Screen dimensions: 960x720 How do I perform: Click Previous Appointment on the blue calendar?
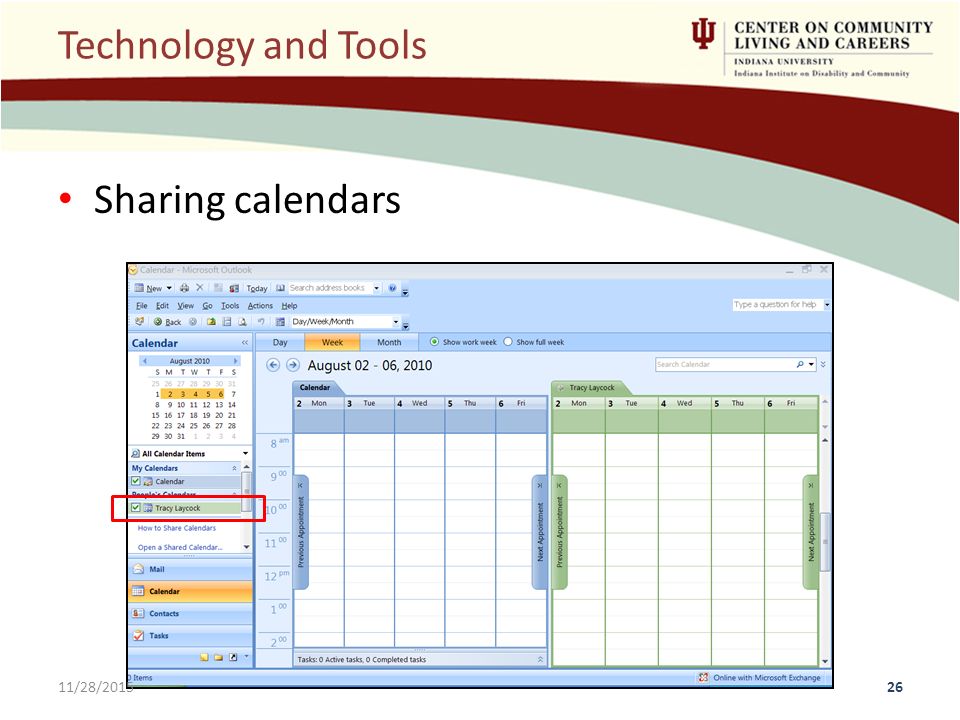coord(301,532)
